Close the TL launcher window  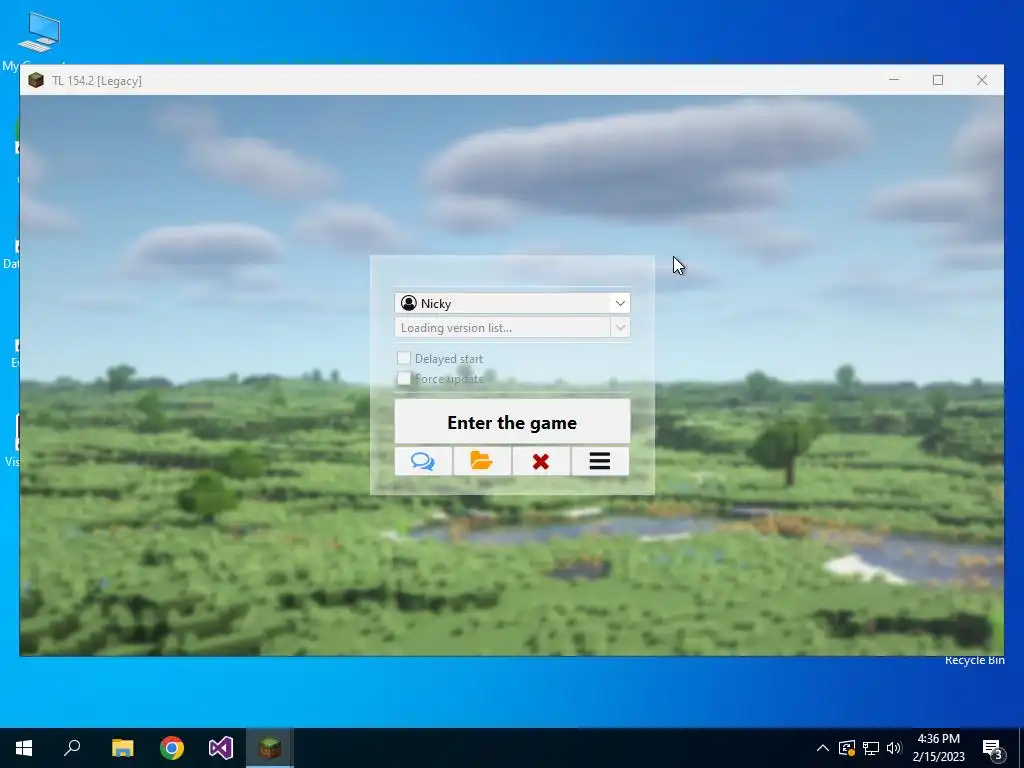coord(982,80)
